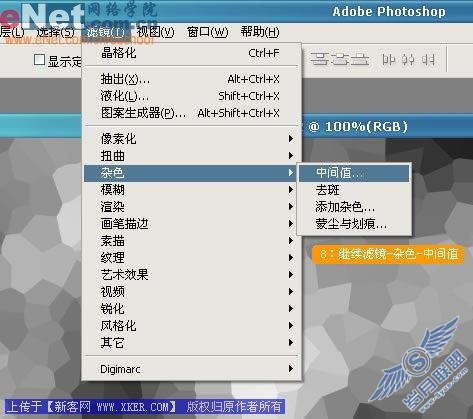Toggle the 显示定 checkbox in options bar
The image size is (473, 419).
point(39,60)
